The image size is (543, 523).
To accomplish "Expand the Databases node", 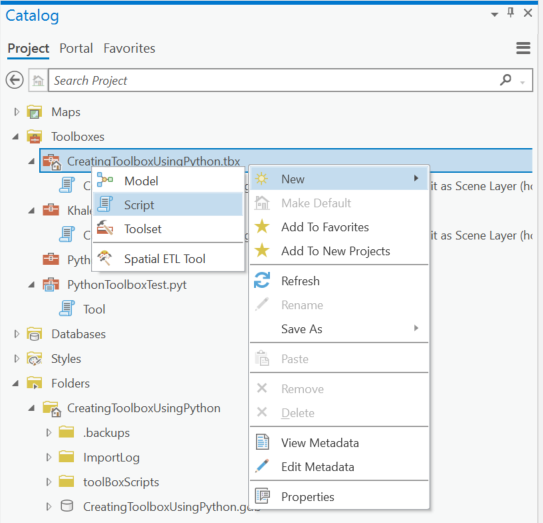I will coord(16,334).
